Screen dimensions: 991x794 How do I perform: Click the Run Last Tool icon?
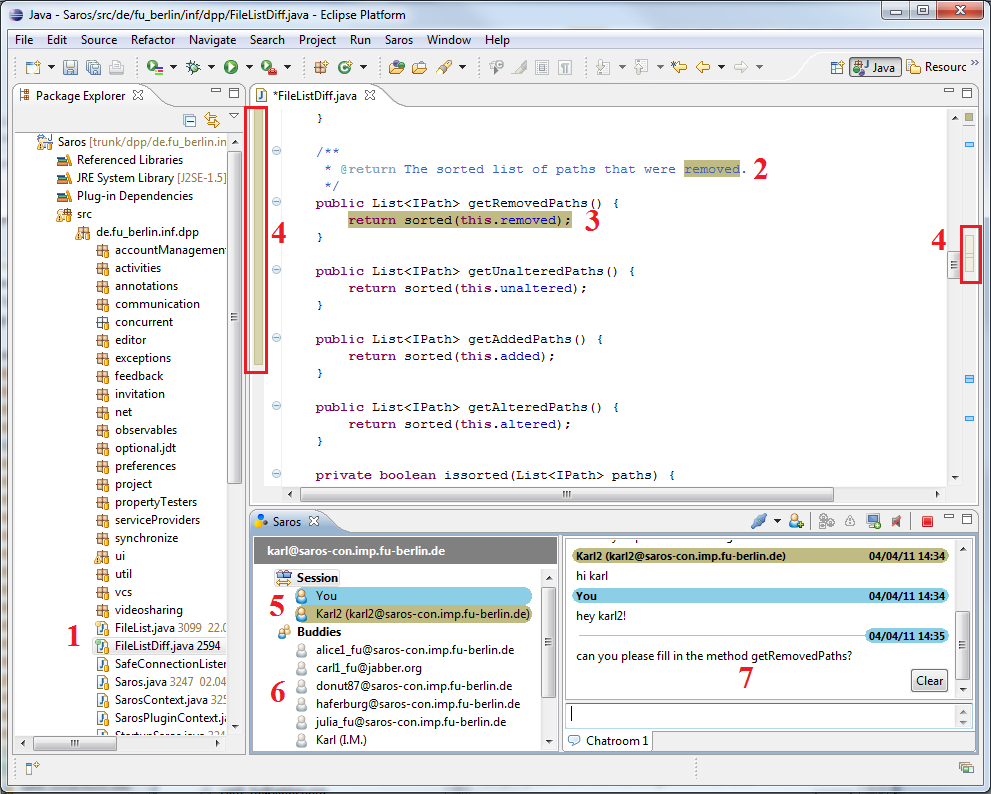(154, 67)
